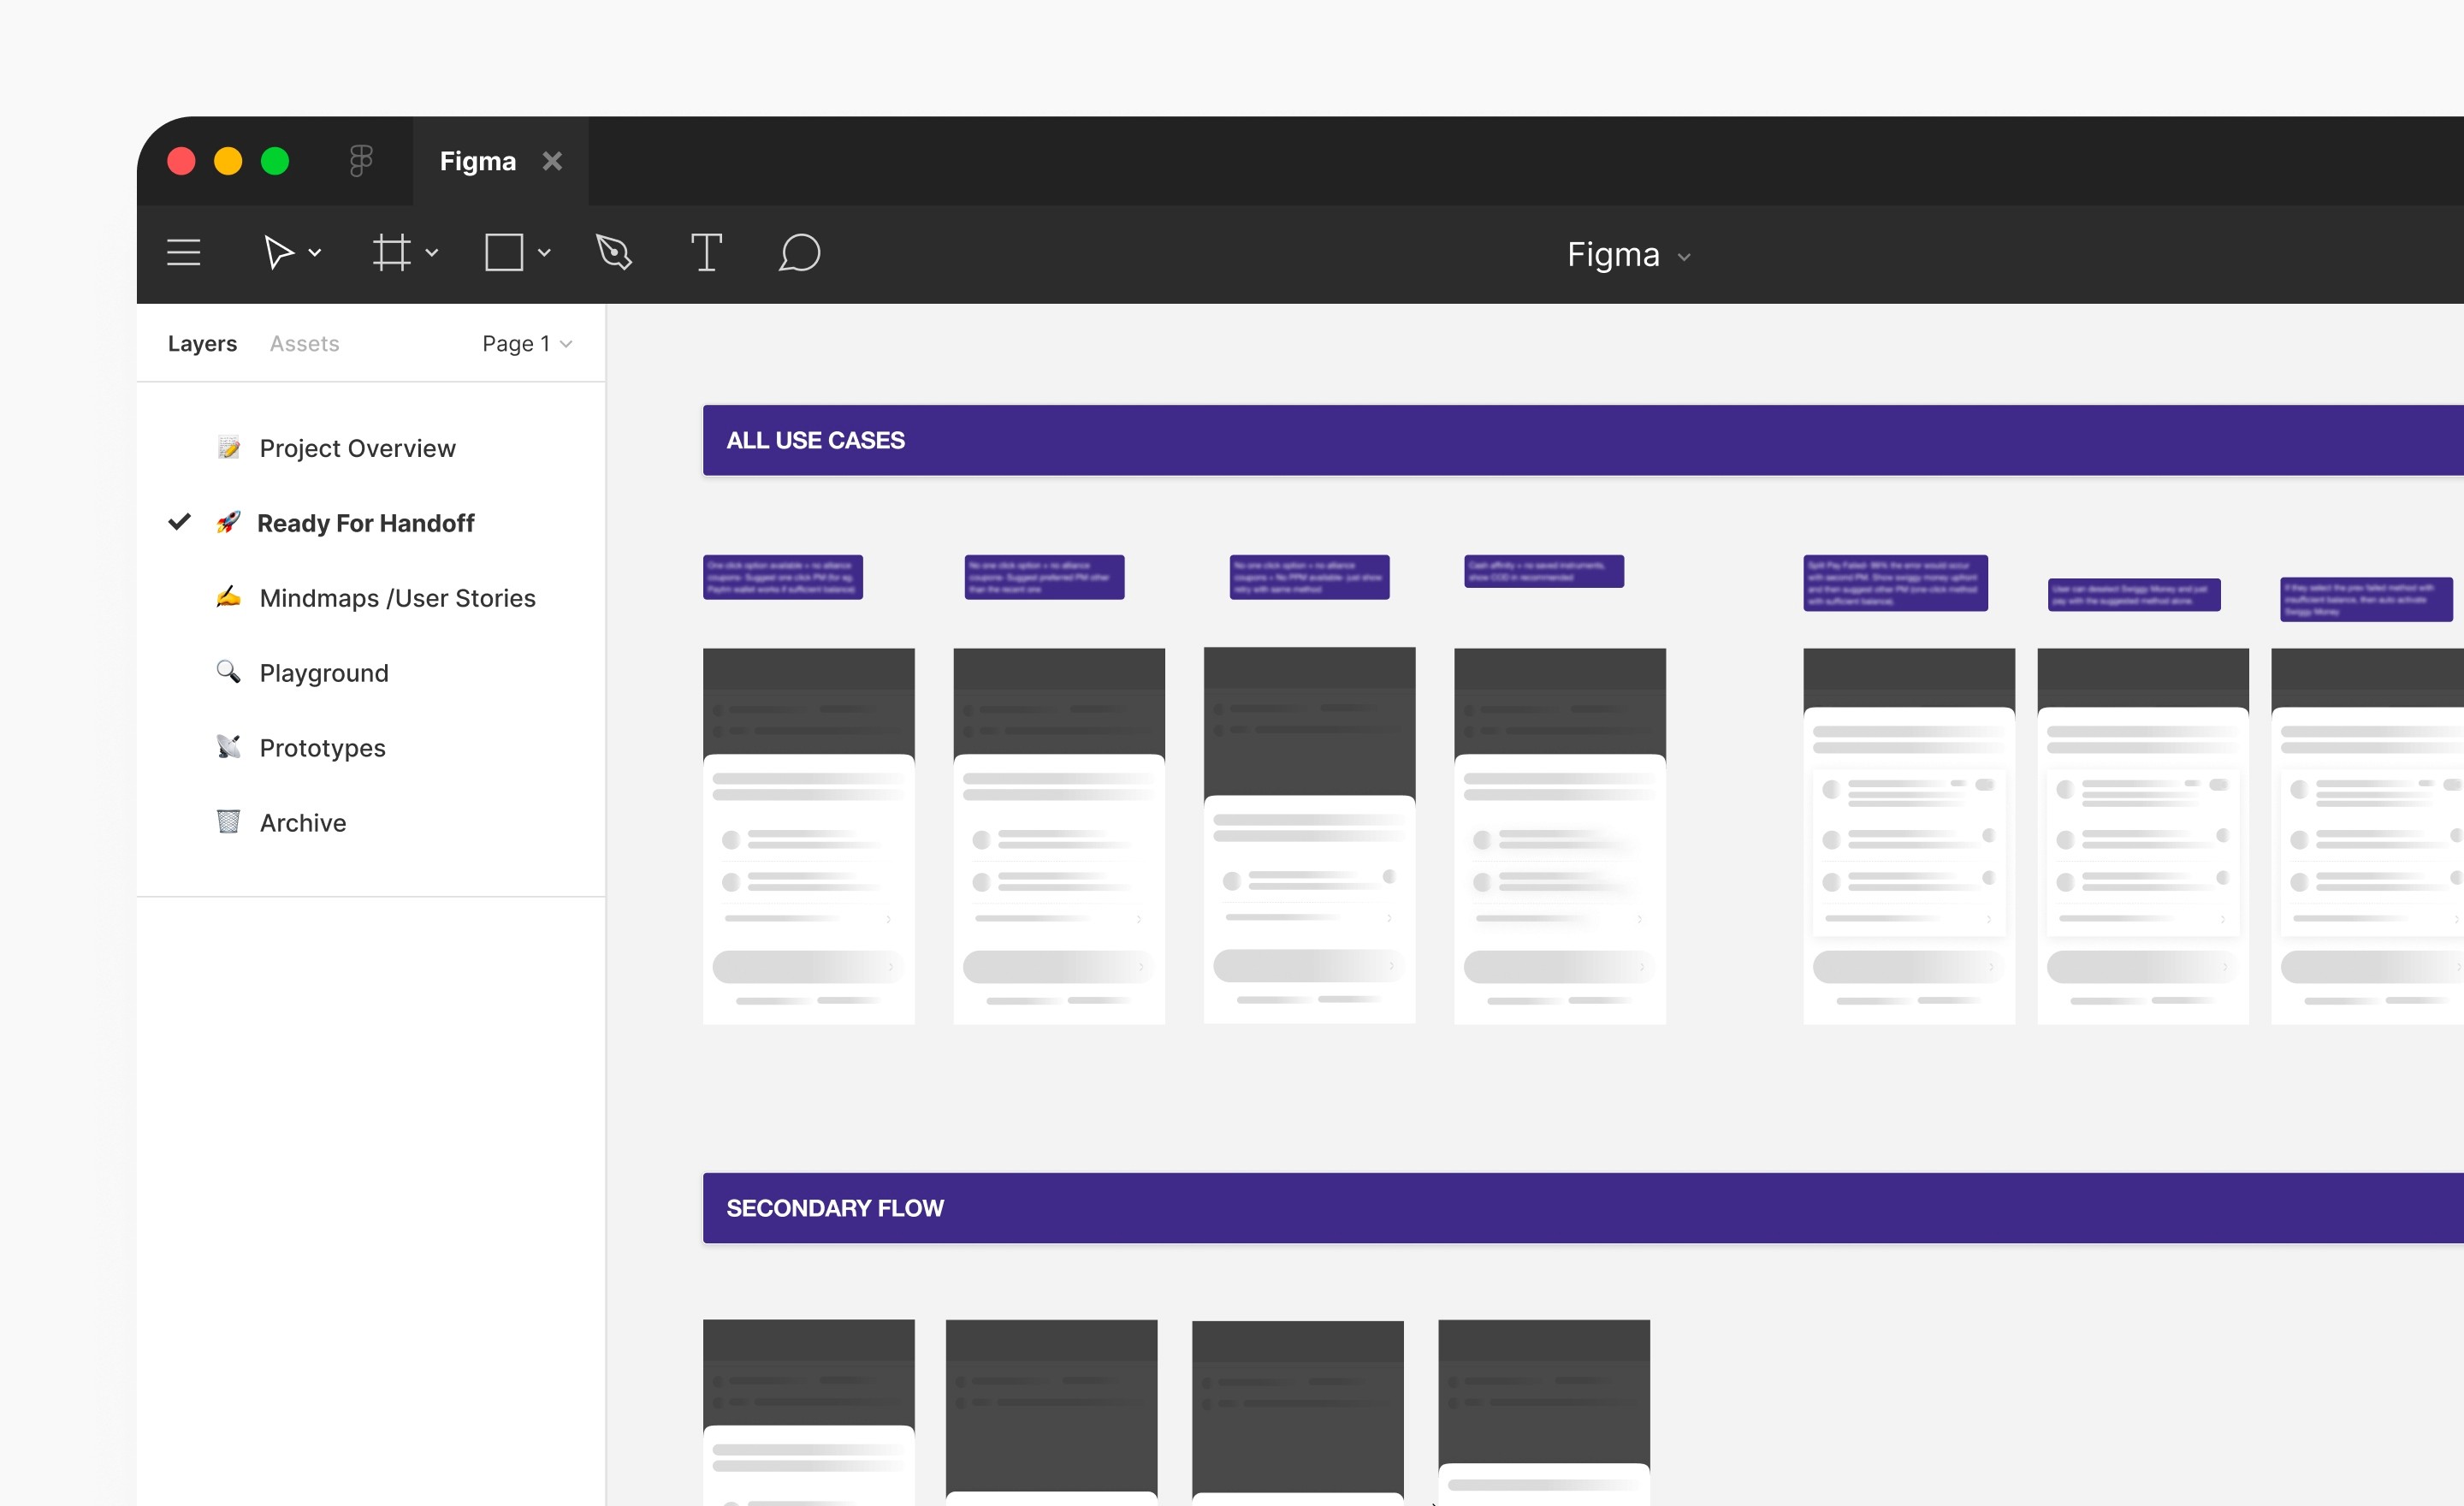Select the Pen tool
2464x1506 pixels.
(x=614, y=253)
